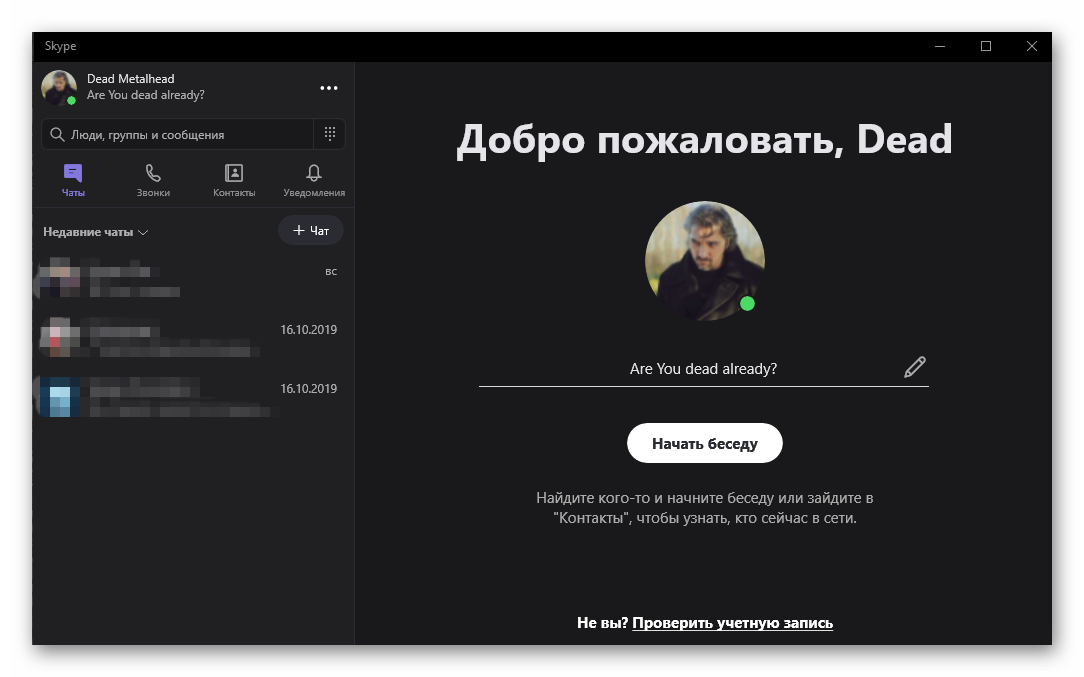Click the Люди, группы и сообщения search field
1084x677 pixels.
tap(190, 134)
